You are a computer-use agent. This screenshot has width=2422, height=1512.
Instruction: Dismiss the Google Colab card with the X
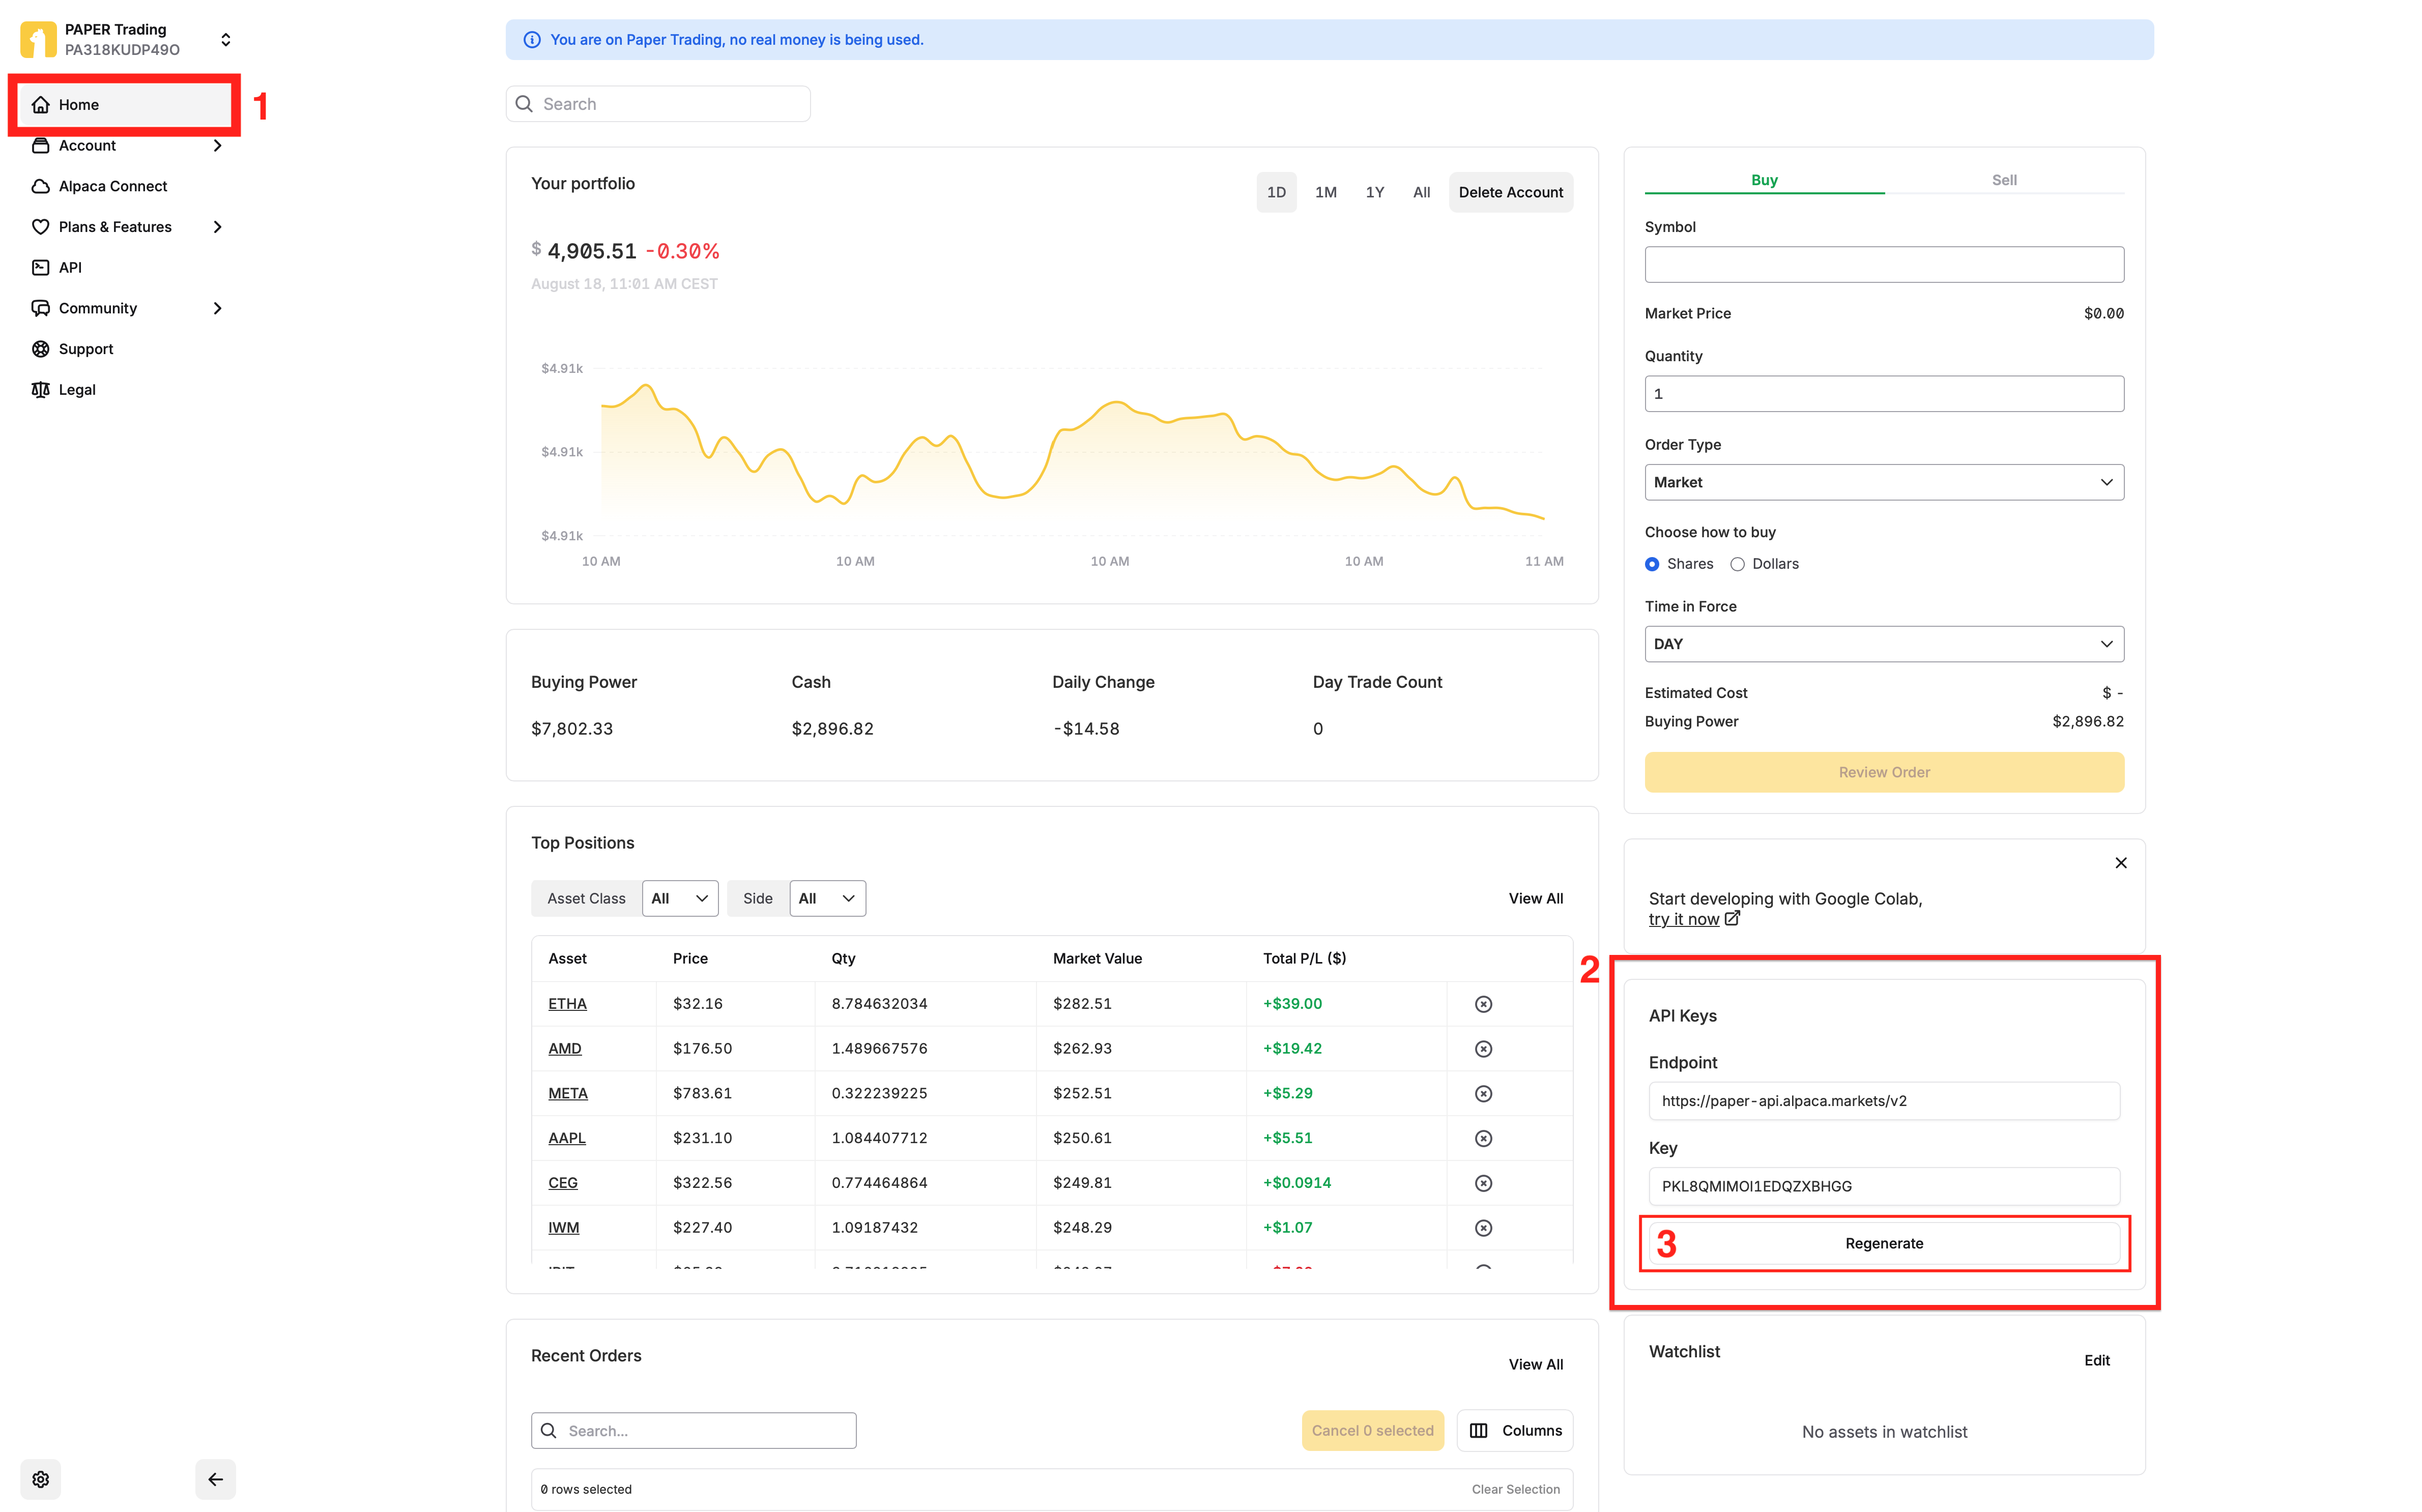click(2121, 863)
